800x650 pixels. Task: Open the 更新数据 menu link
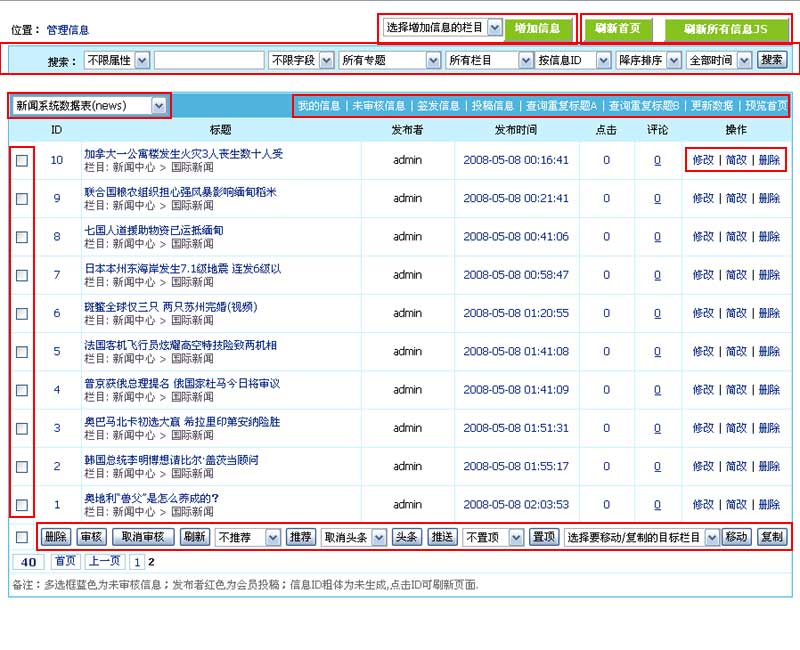[x=712, y=105]
